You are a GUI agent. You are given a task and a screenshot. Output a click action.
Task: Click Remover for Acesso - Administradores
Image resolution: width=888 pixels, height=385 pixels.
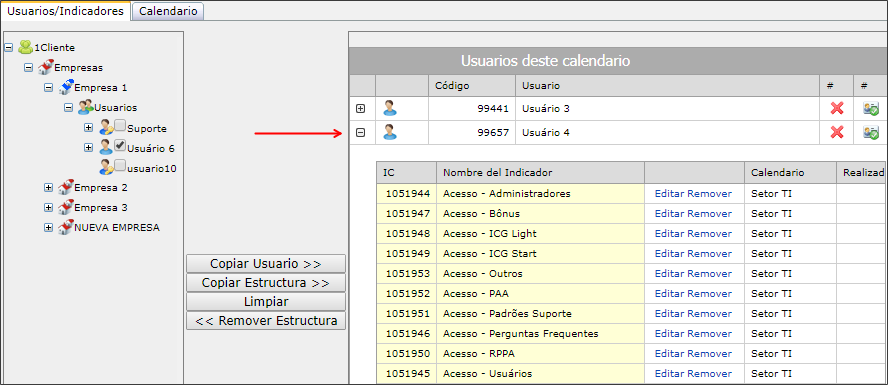pos(710,194)
